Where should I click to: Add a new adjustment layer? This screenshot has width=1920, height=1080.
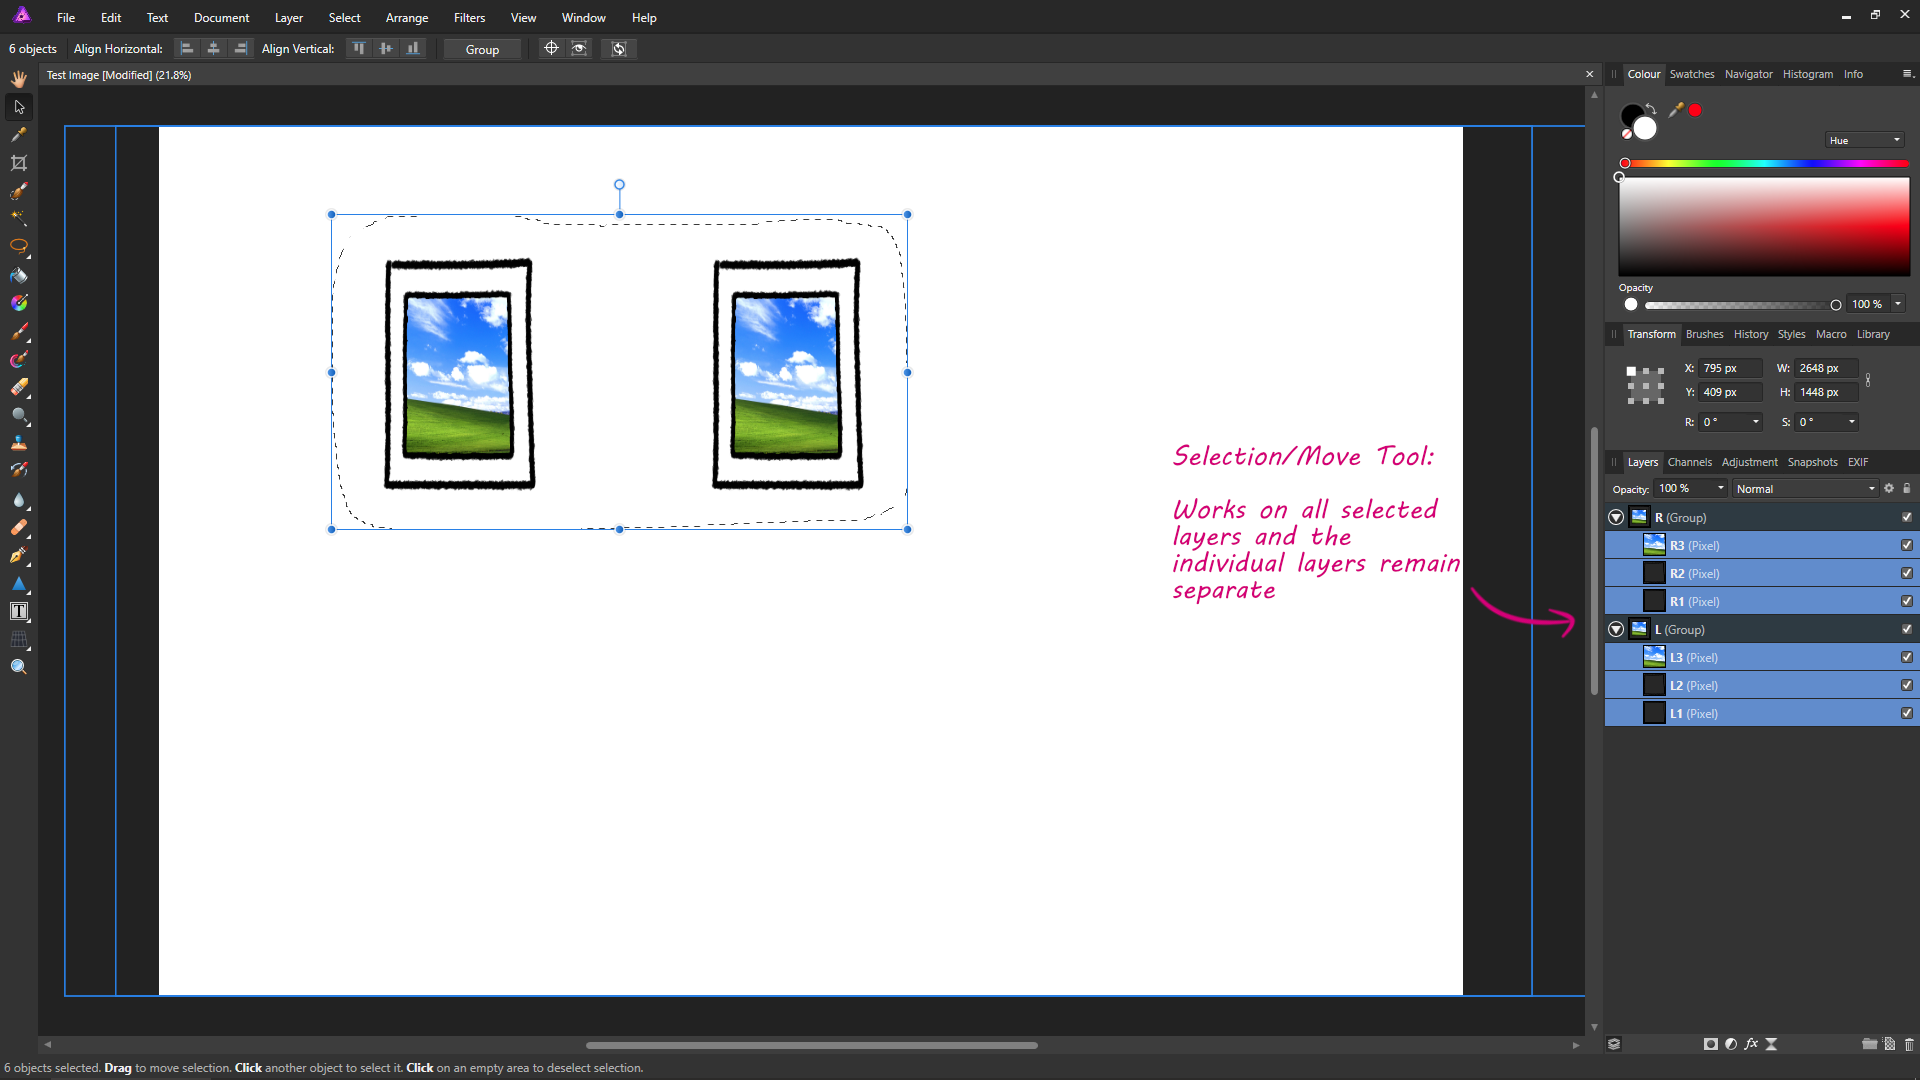[1731, 1044]
